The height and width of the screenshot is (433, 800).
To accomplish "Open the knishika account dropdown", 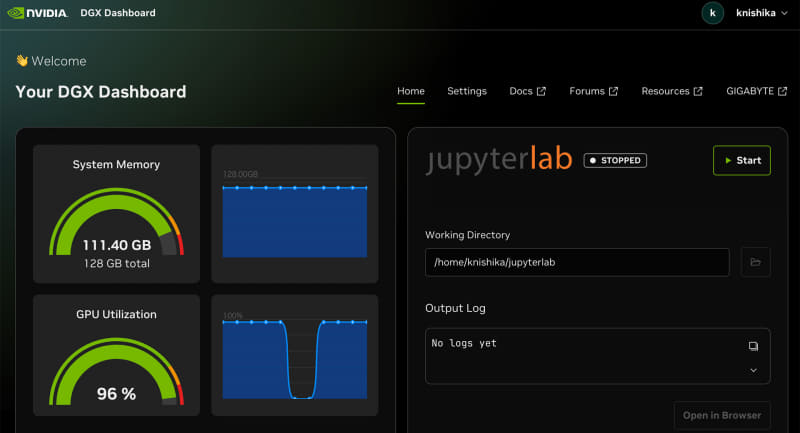I will (762, 13).
